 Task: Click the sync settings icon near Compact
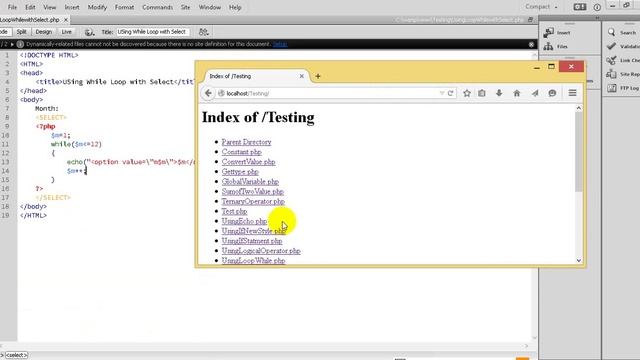pos(580,7)
